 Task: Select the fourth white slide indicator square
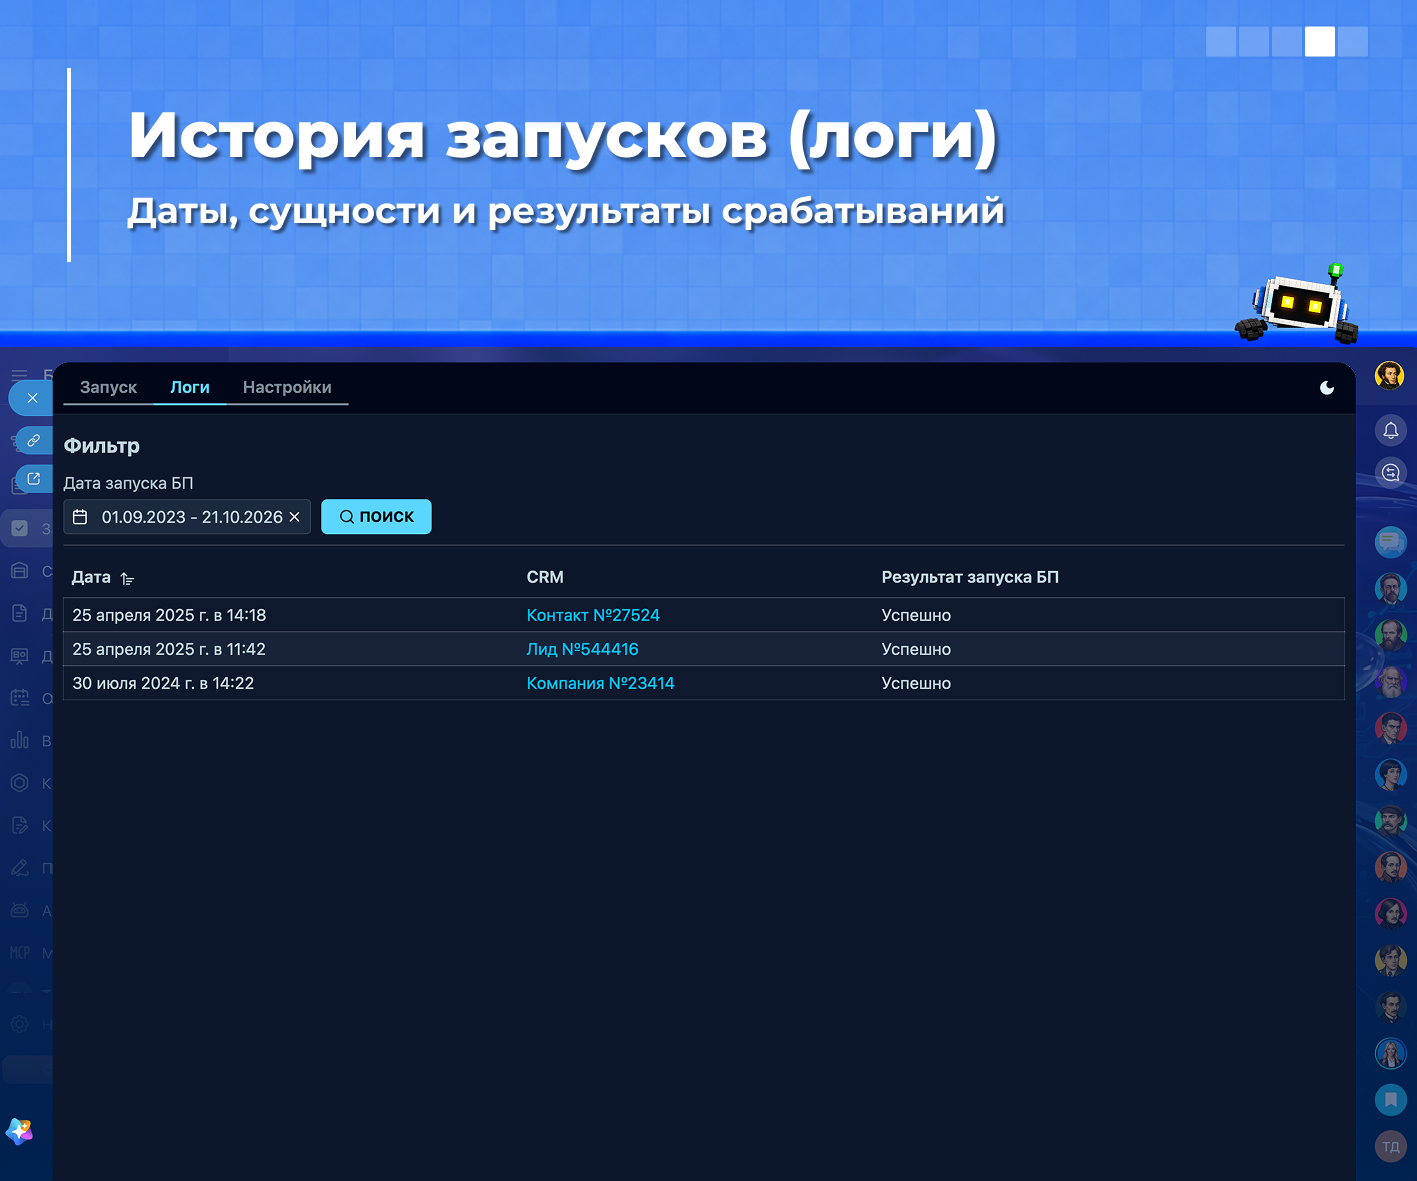tap(1320, 41)
